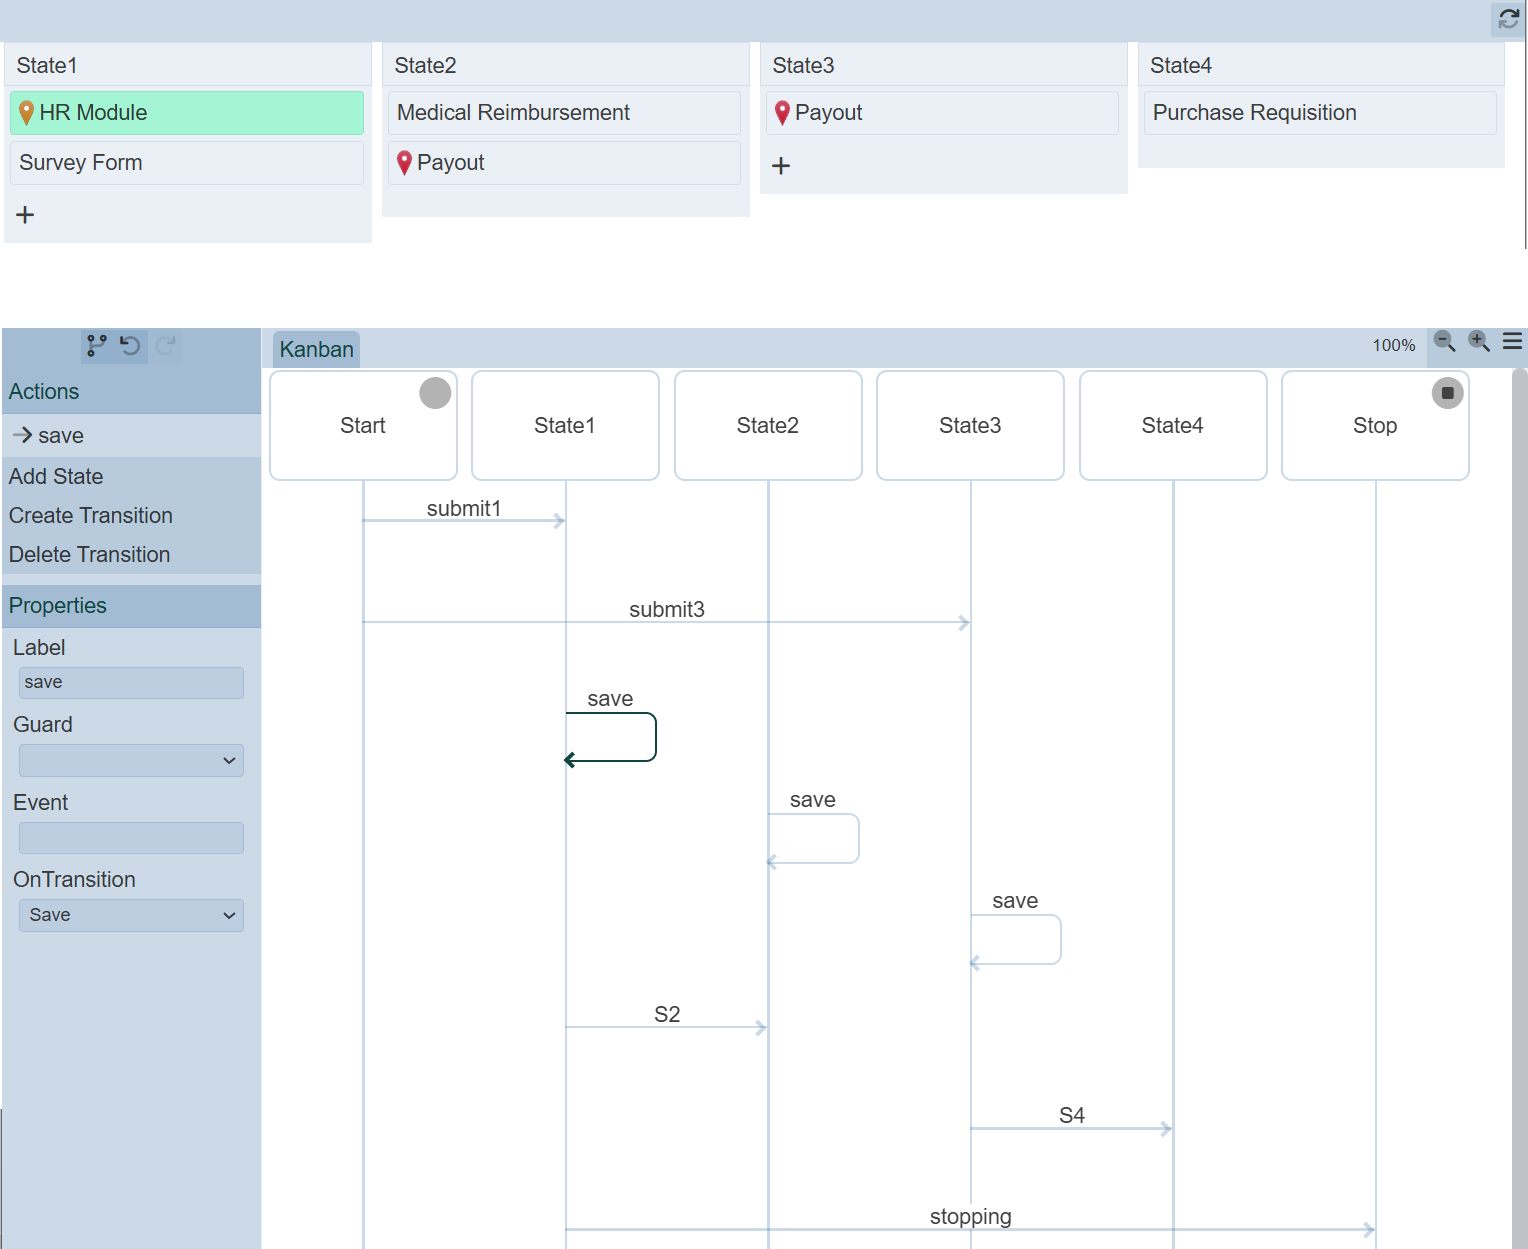Image resolution: width=1528 pixels, height=1249 pixels.
Task: Click Create Transition in the Actions panel
Action: point(91,516)
